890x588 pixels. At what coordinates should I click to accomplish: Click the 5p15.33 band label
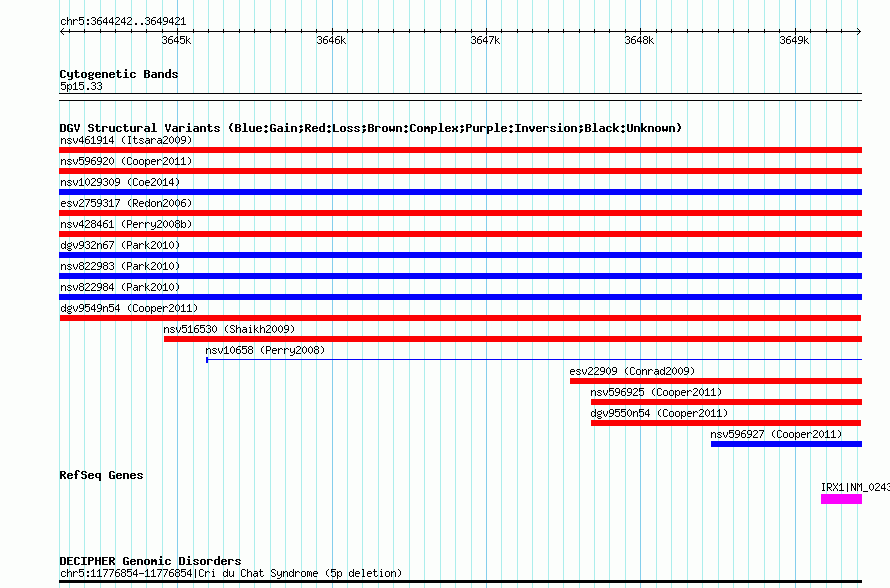point(81,86)
